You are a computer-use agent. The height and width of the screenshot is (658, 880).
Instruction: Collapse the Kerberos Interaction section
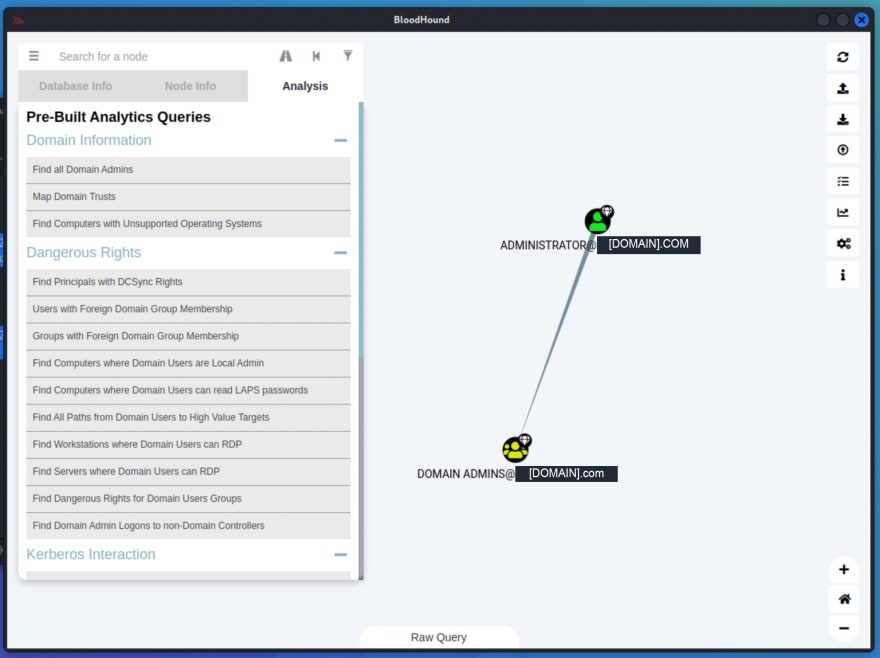(x=341, y=555)
